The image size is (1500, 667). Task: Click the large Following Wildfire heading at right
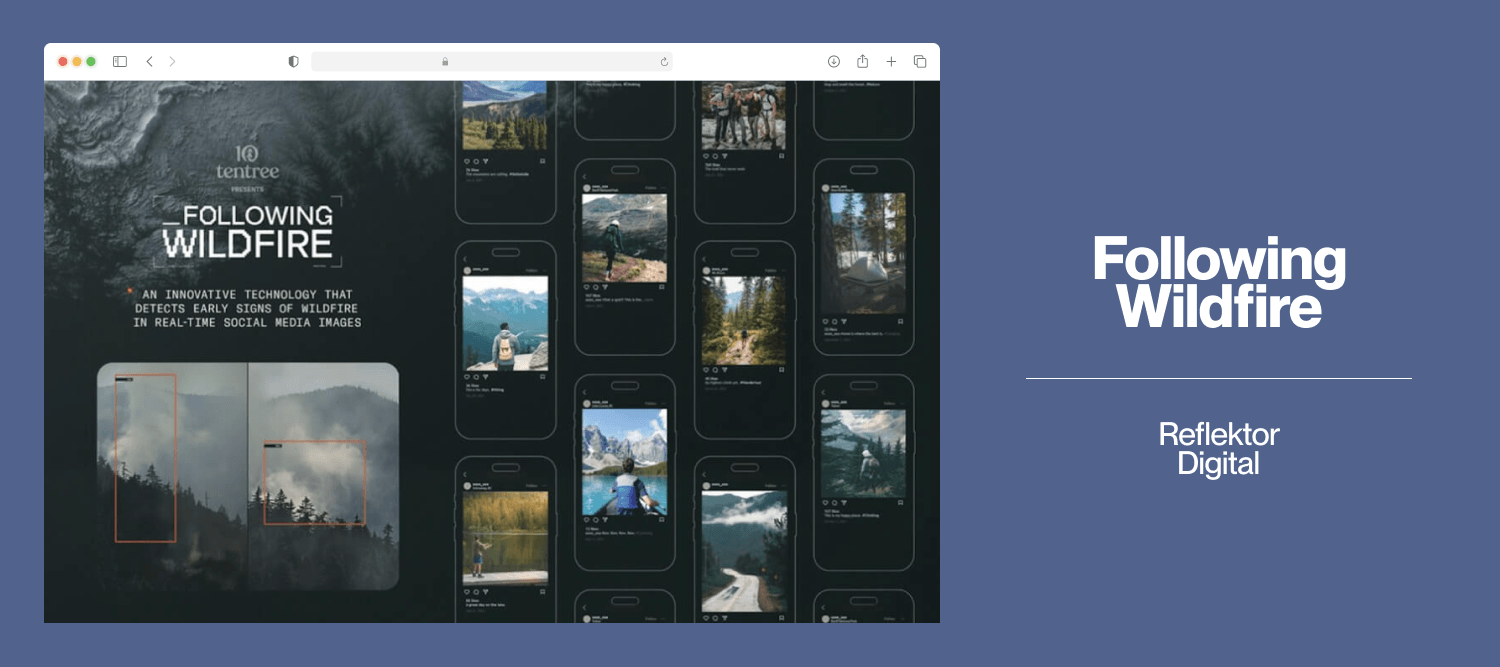coord(1219,282)
